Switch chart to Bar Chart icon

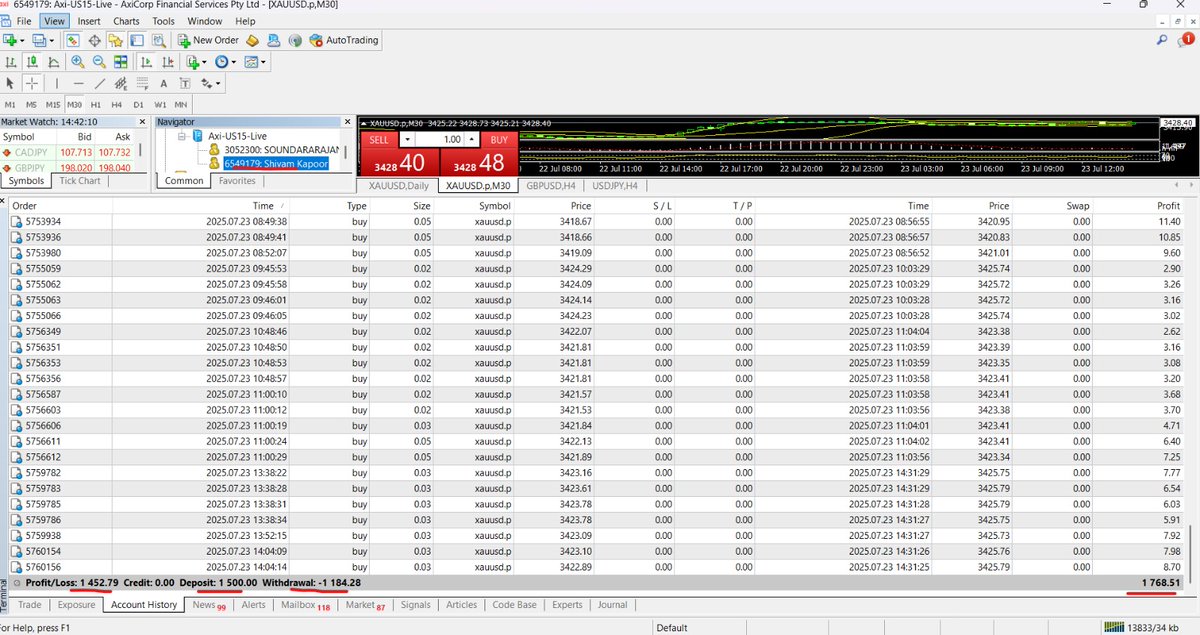click(x=11, y=62)
